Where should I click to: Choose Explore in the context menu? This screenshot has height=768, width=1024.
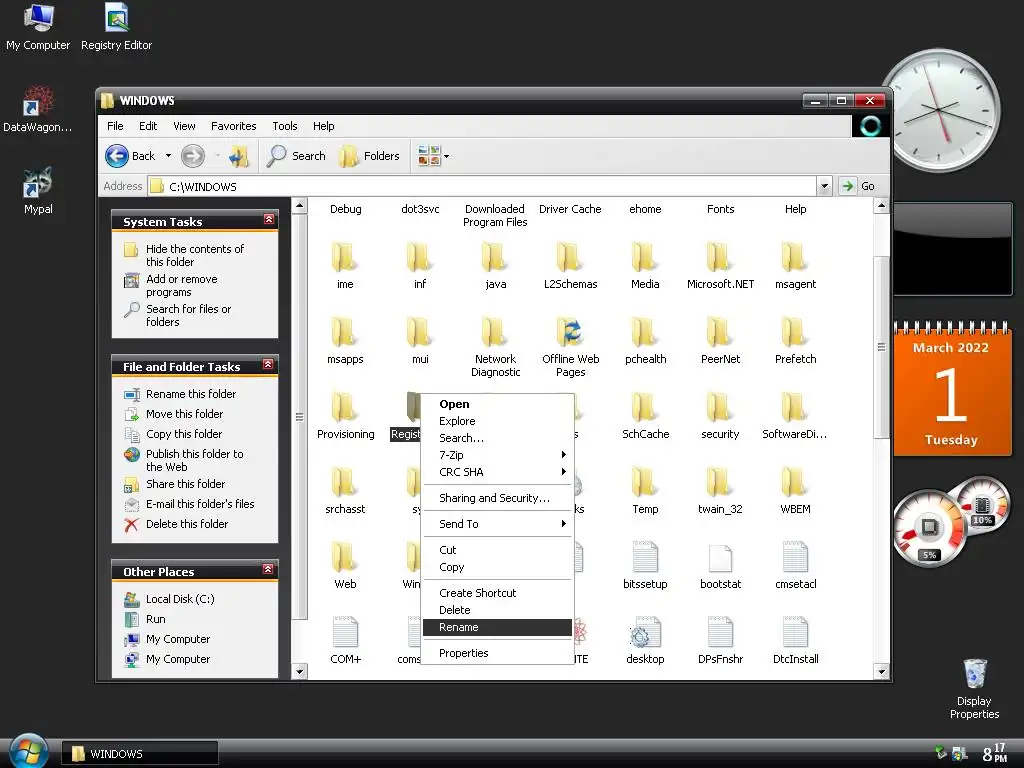[498, 421]
